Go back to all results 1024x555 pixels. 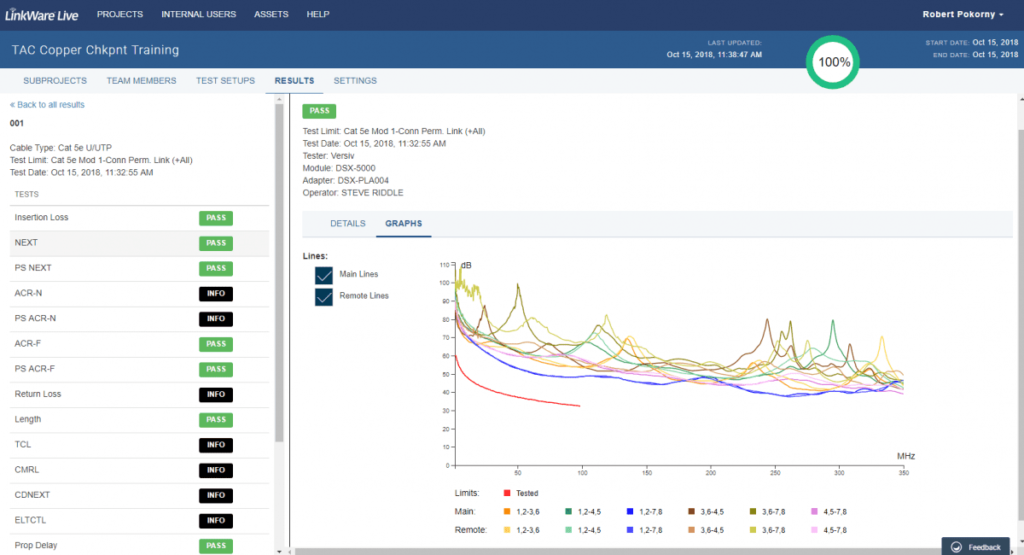47,105
